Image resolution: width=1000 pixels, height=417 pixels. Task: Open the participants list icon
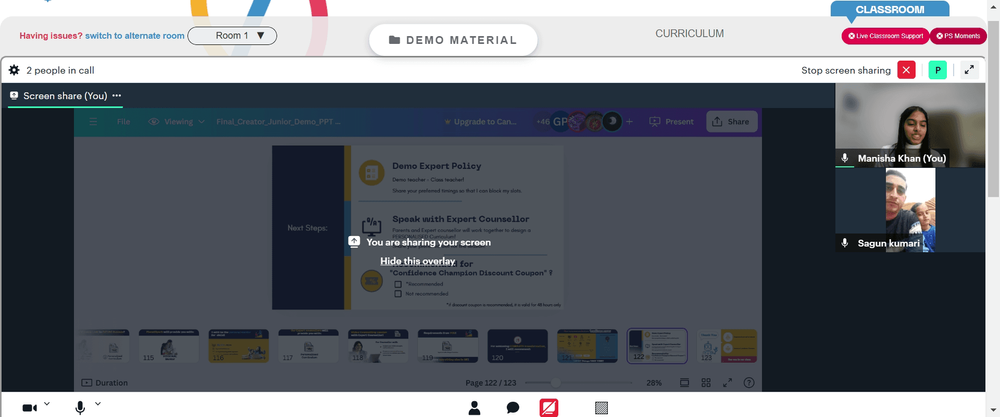point(474,407)
